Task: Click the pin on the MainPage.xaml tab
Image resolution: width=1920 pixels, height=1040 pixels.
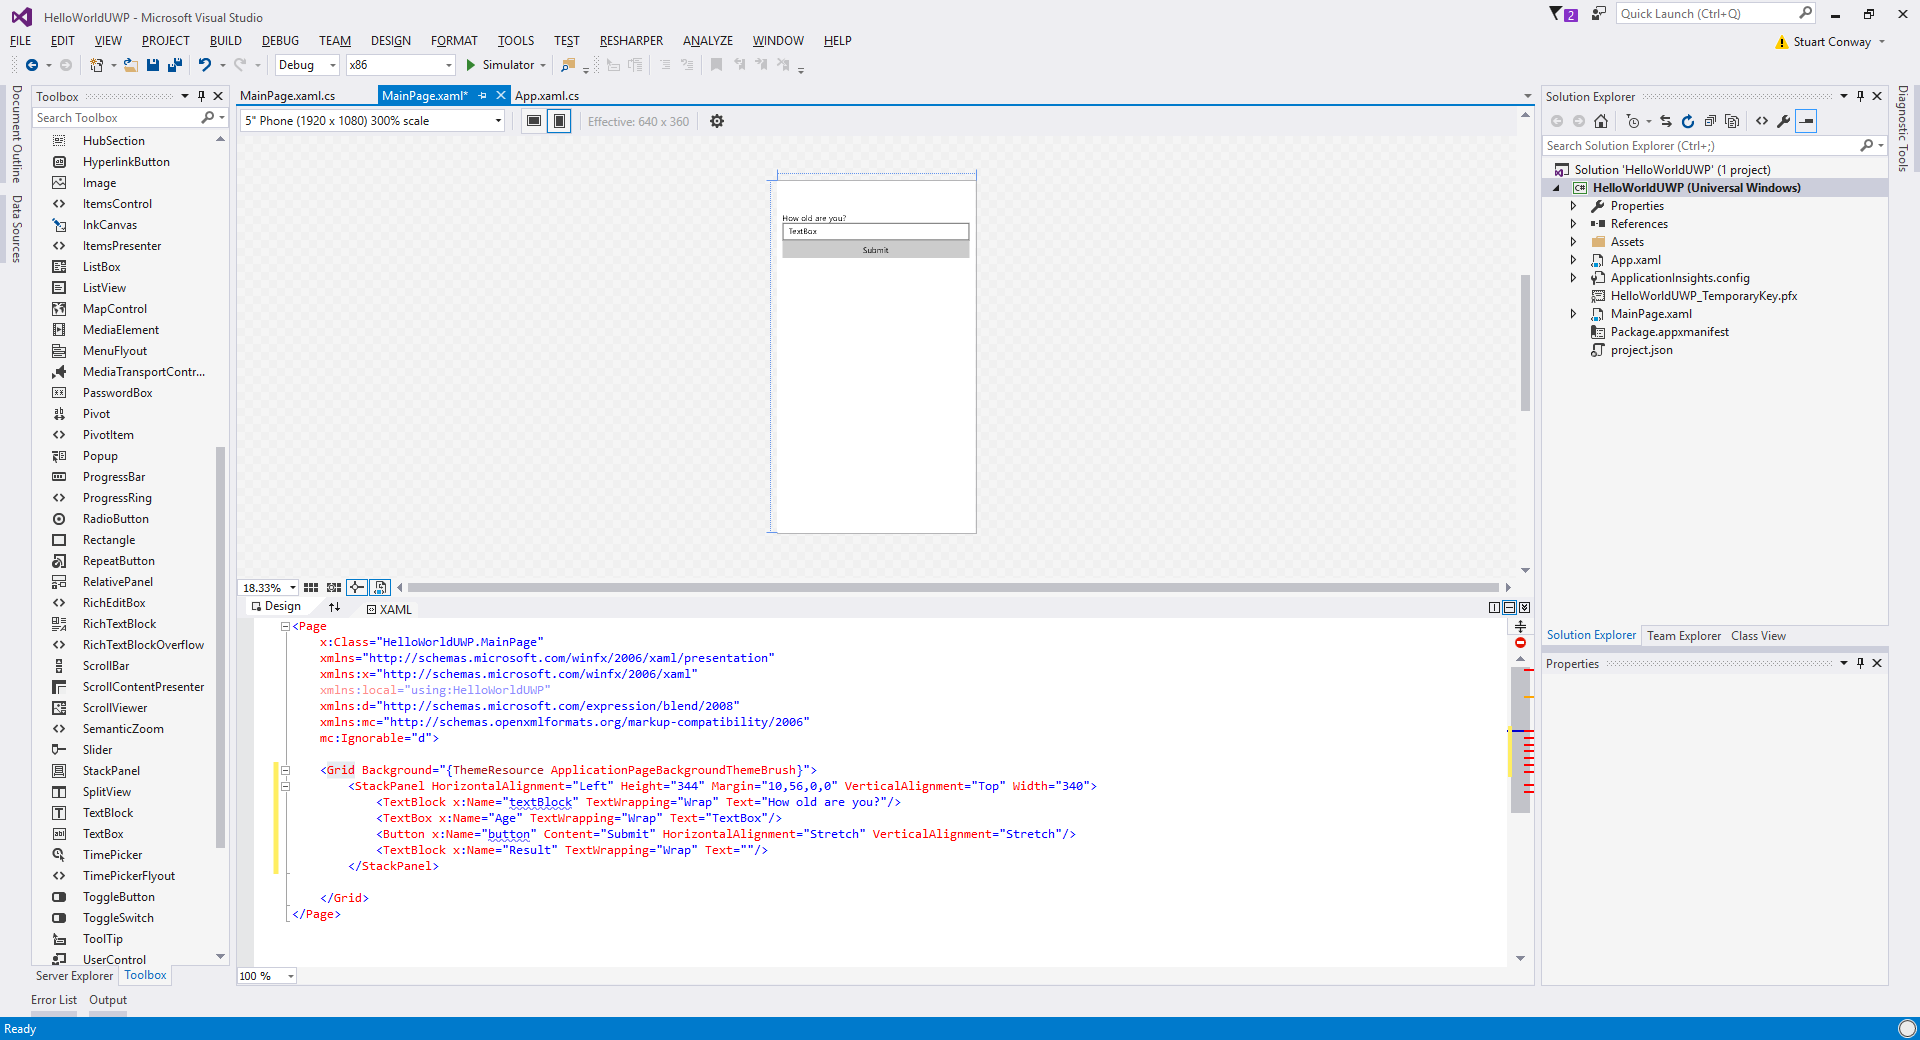Action: click(482, 96)
